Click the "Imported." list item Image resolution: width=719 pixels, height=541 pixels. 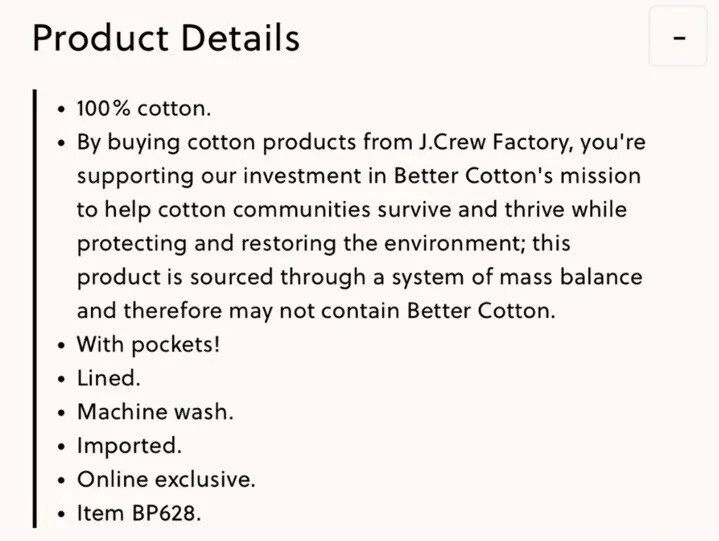pos(129,446)
